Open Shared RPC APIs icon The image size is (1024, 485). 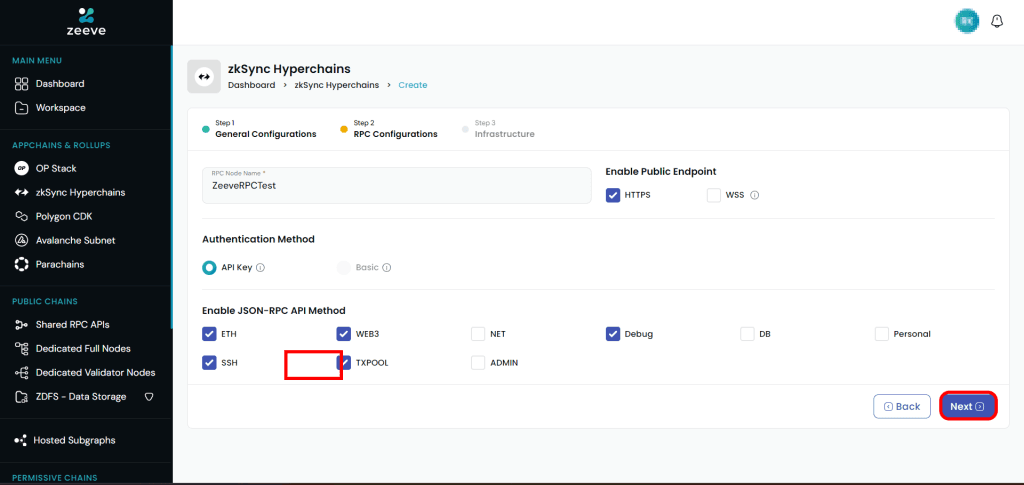click(x=22, y=324)
